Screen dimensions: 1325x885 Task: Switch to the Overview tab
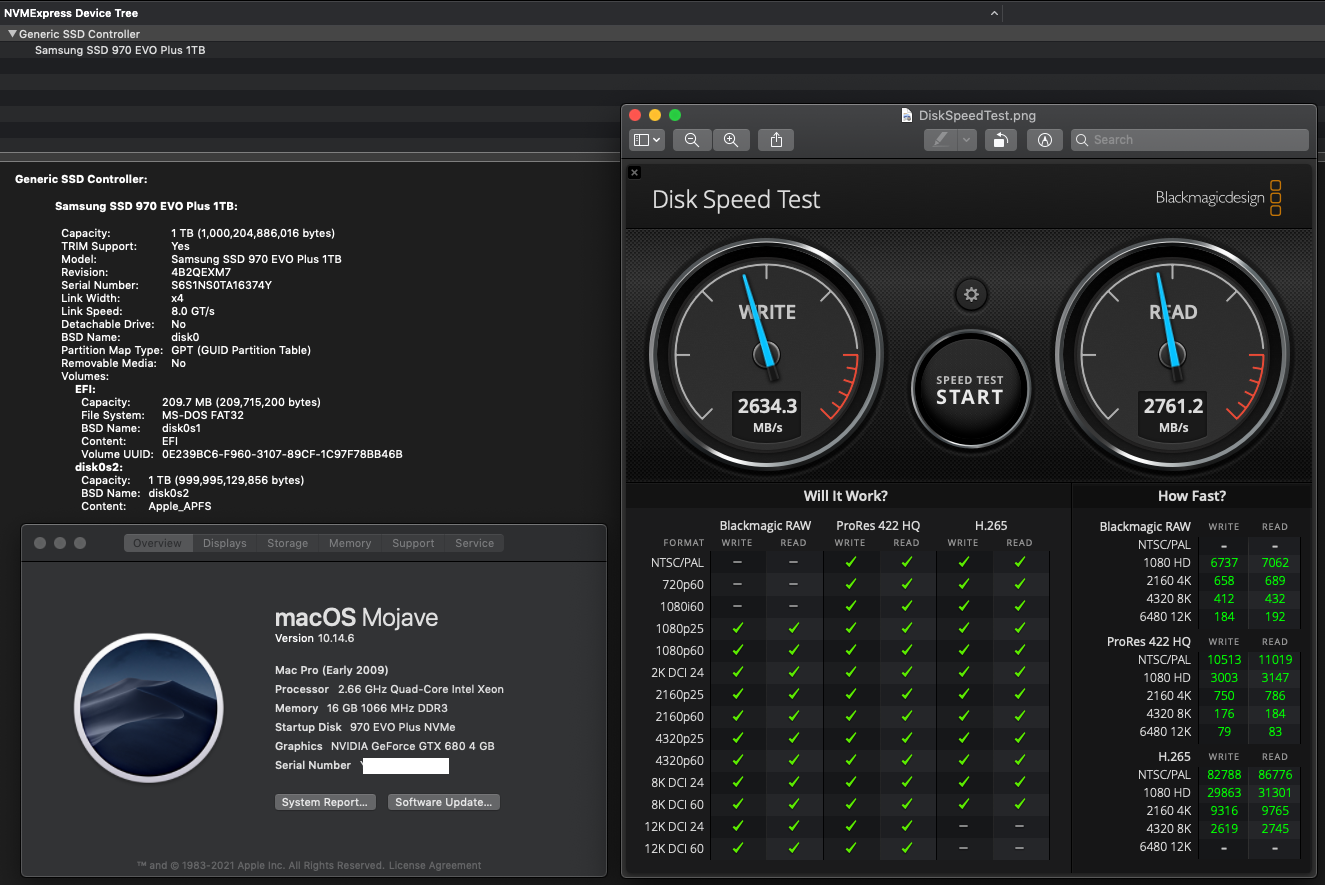pos(157,543)
